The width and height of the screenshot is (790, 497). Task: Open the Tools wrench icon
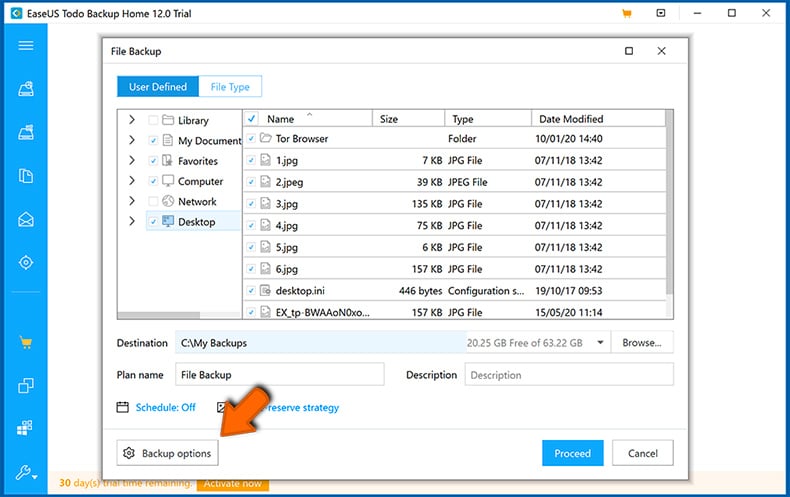[25, 472]
